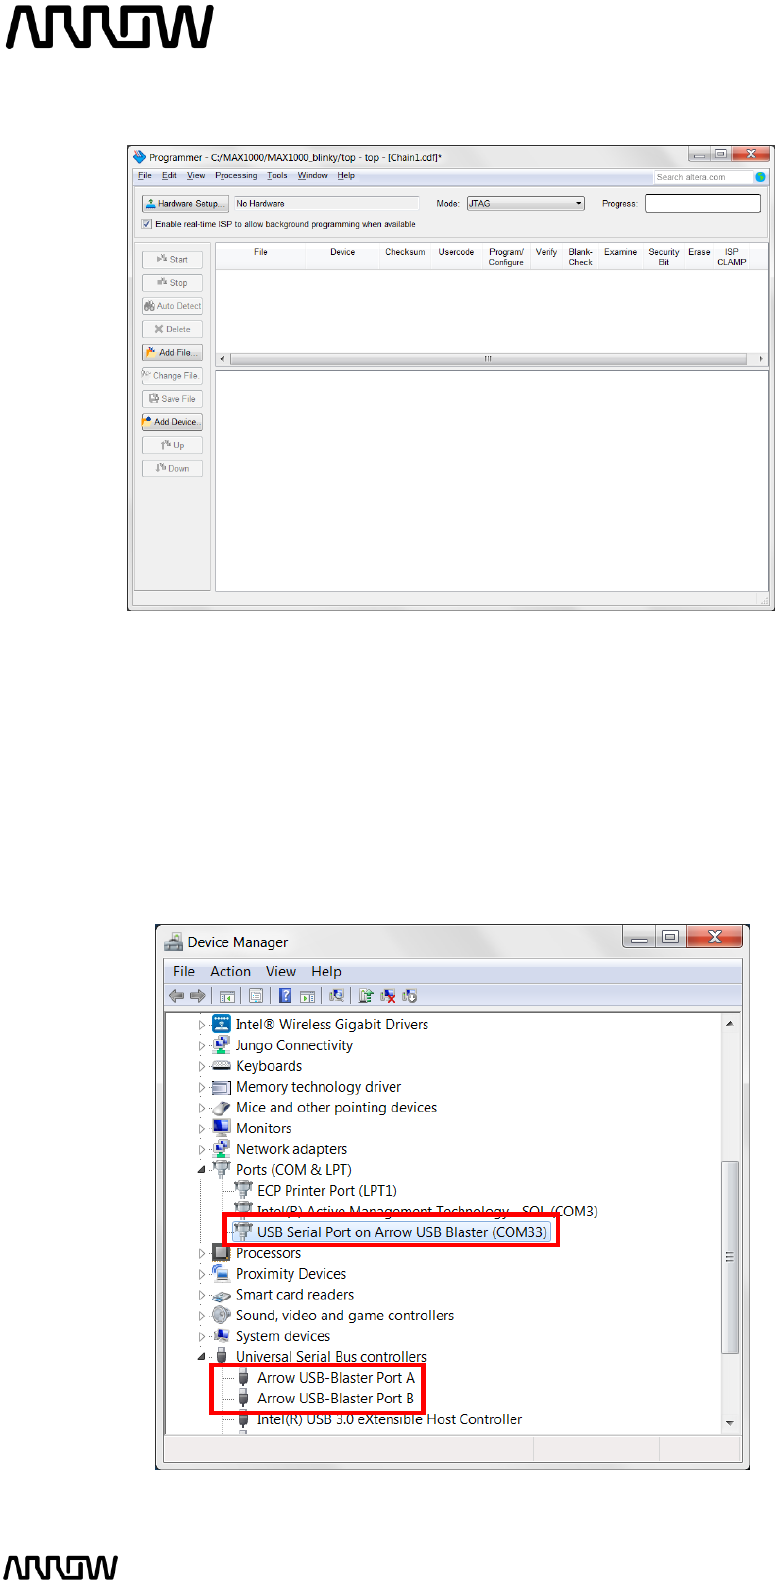Click the Start button in Programmer

click(172, 259)
